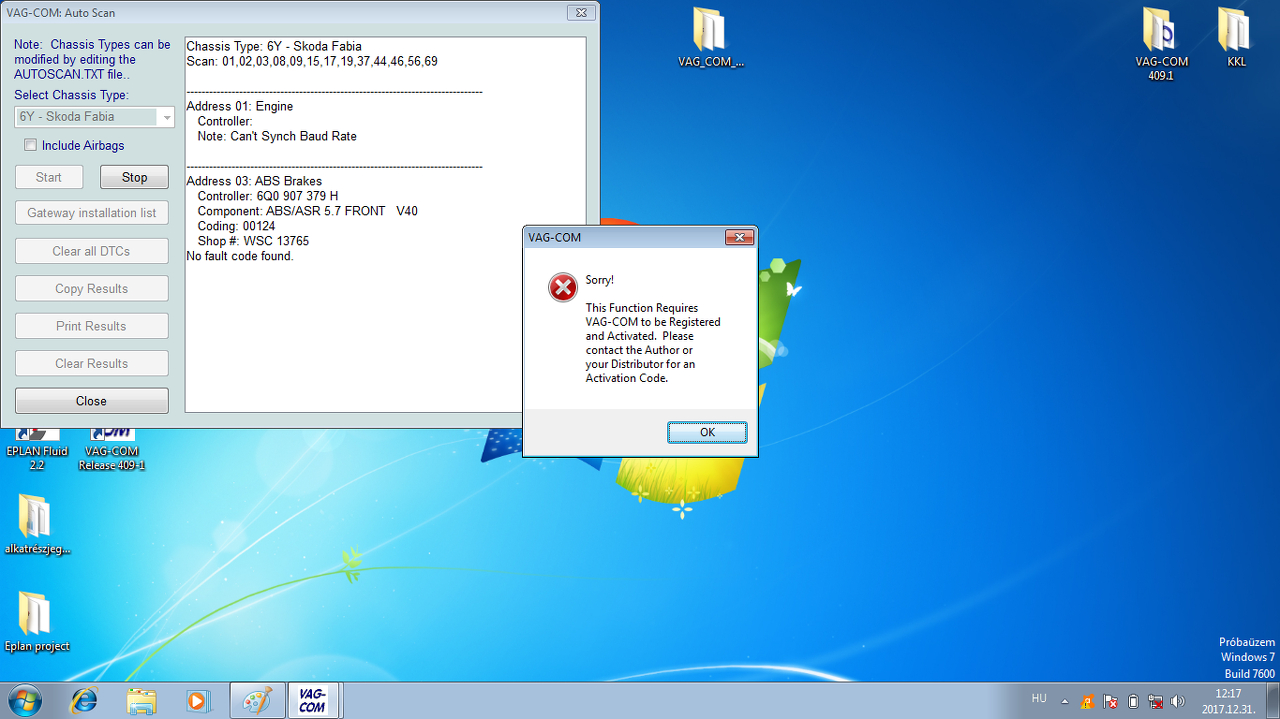The image size is (1280, 719).
Task: Click the Show desktop button
Action: pyautogui.click(x=1272, y=701)
